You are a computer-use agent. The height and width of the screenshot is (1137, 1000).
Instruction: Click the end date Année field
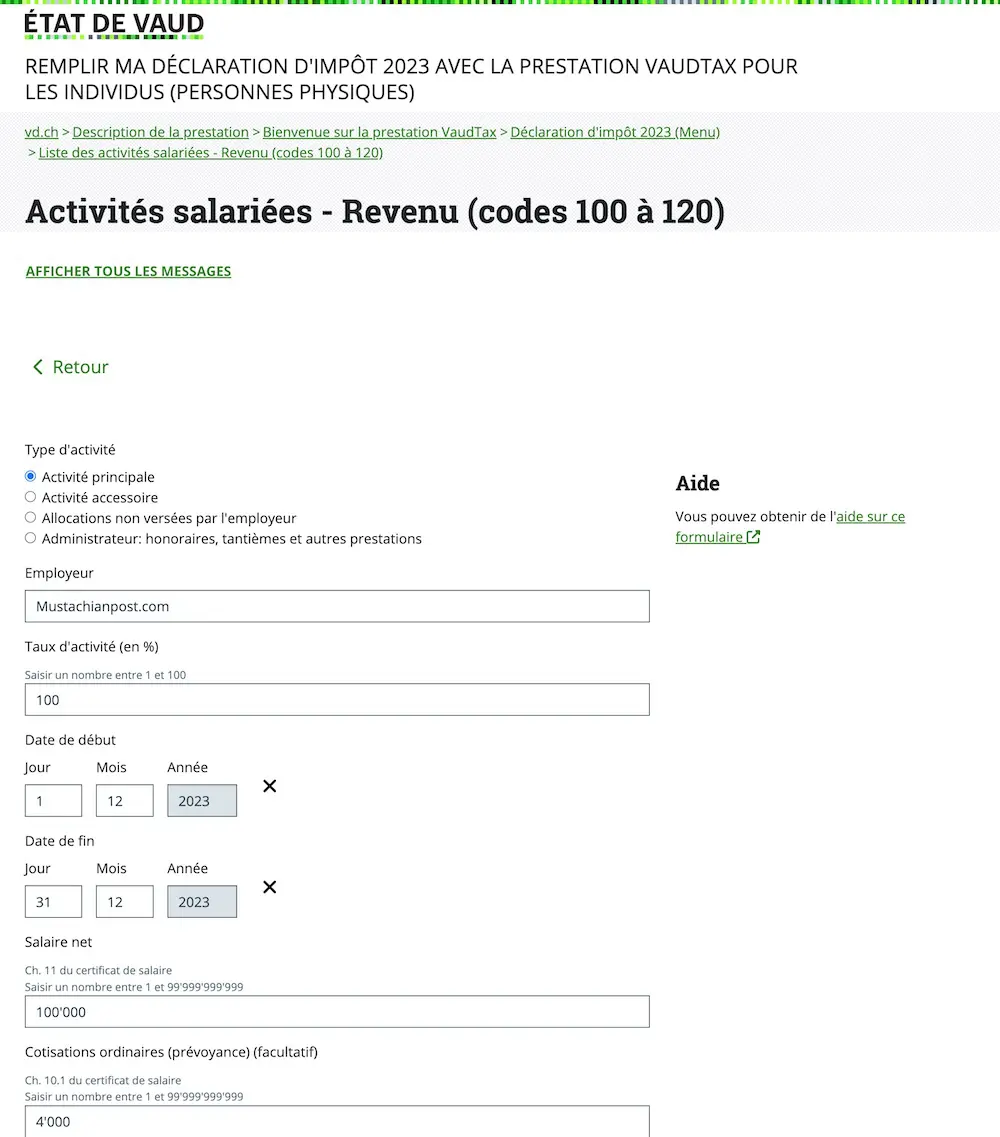click(202, 901)
